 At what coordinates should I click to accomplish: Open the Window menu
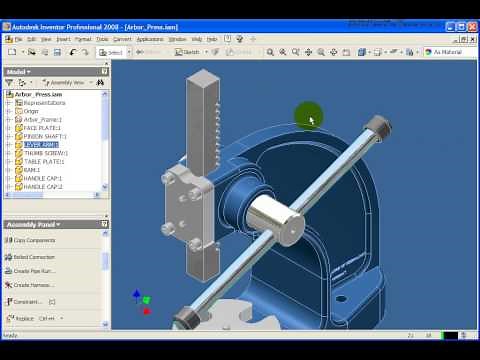(177, 39)
